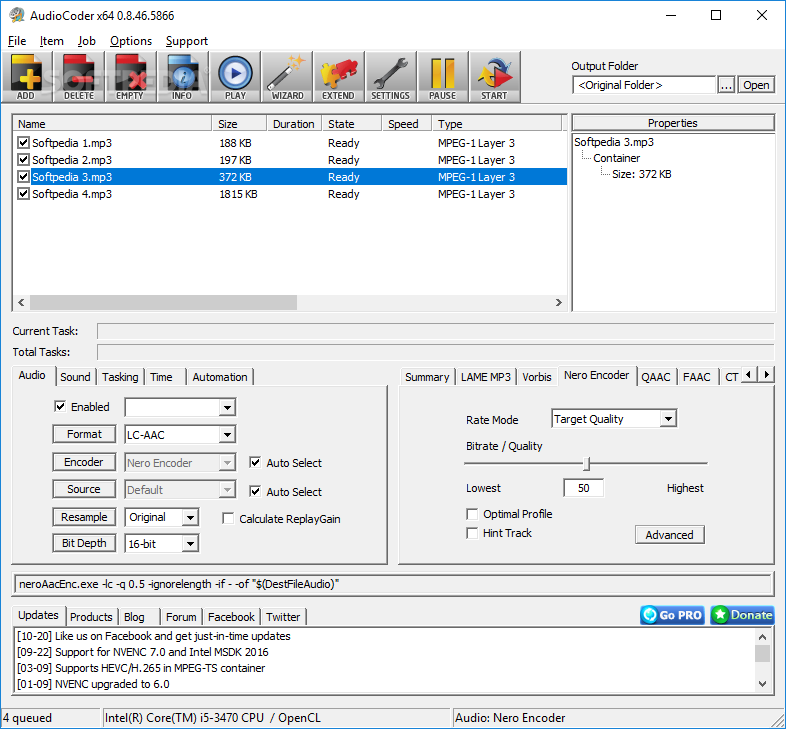Image resolution: width=786 pixels, height=729 pixels.
Task: Click the EMPTY list toolbar icon
Action: [x=131, y=77]
